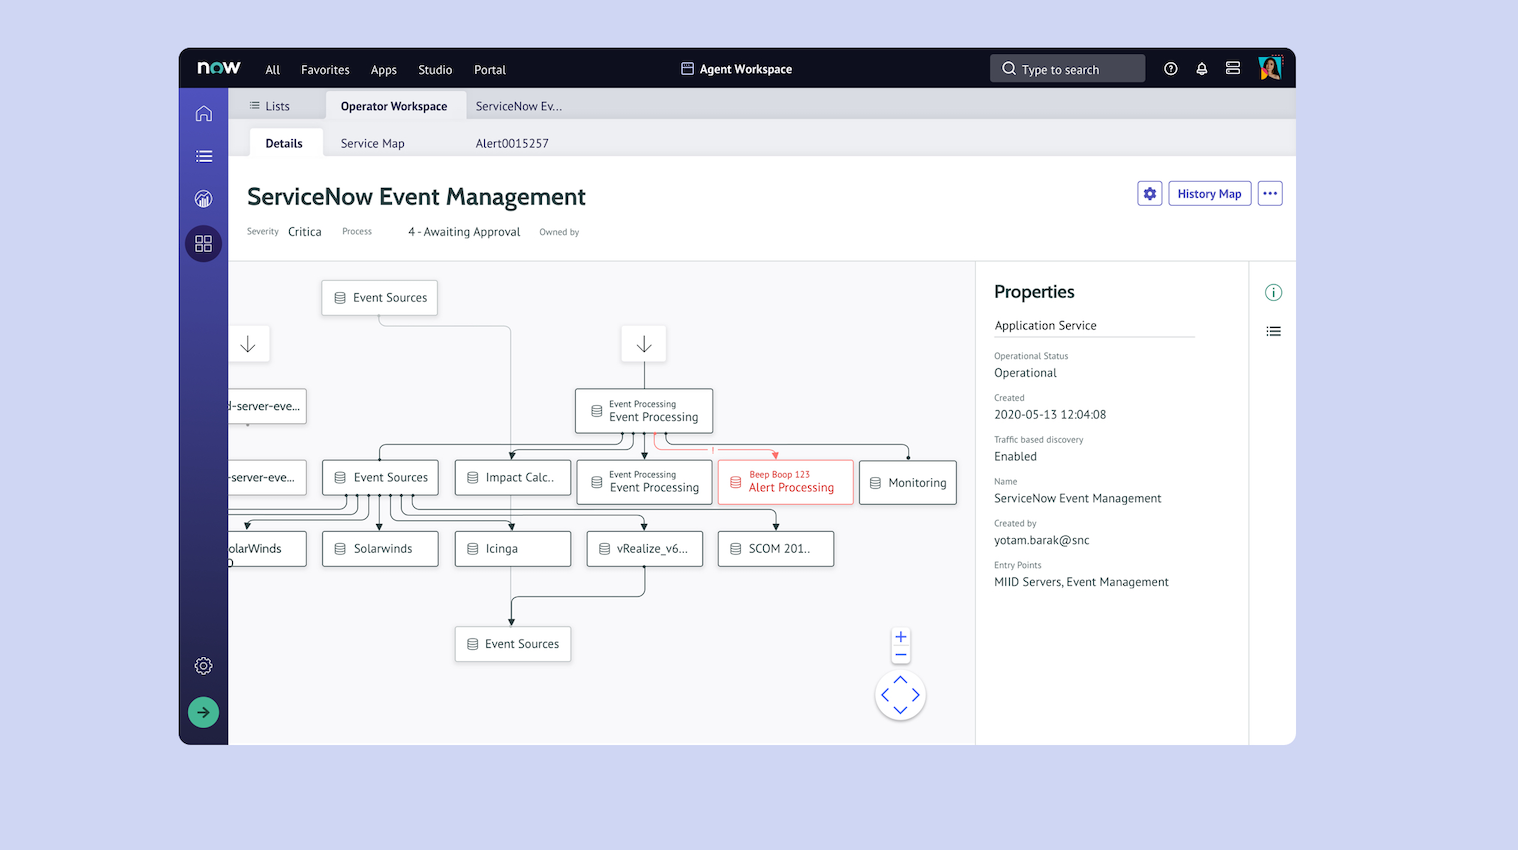The height and width of the screenshot is (850, 1518).
Task: Show the info panel icon
Action: [x=1273, y=292]
